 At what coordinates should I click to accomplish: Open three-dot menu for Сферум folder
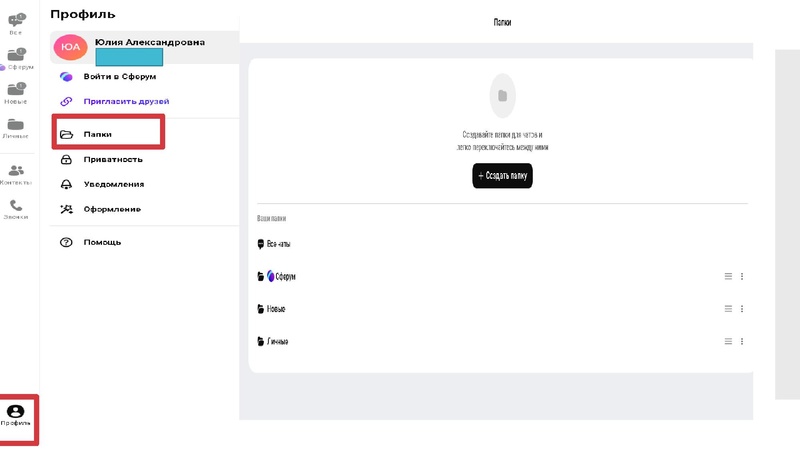click(741, 277)
